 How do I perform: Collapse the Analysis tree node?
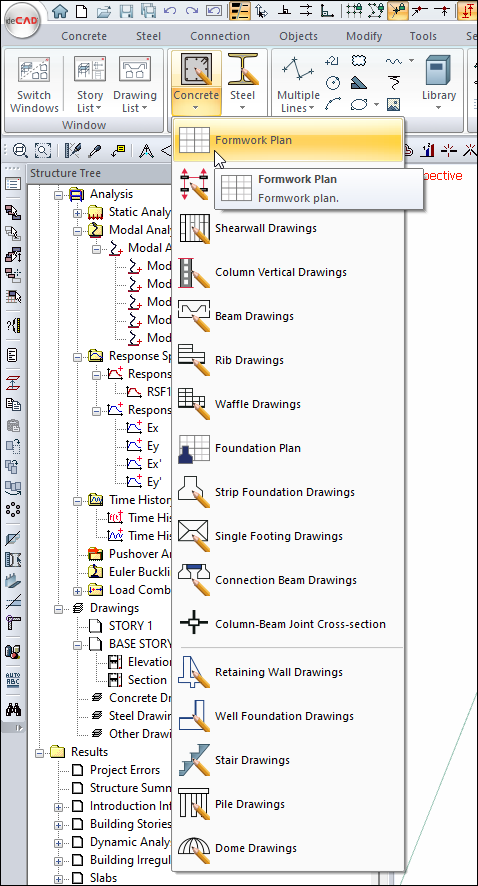tap(58, 195)
